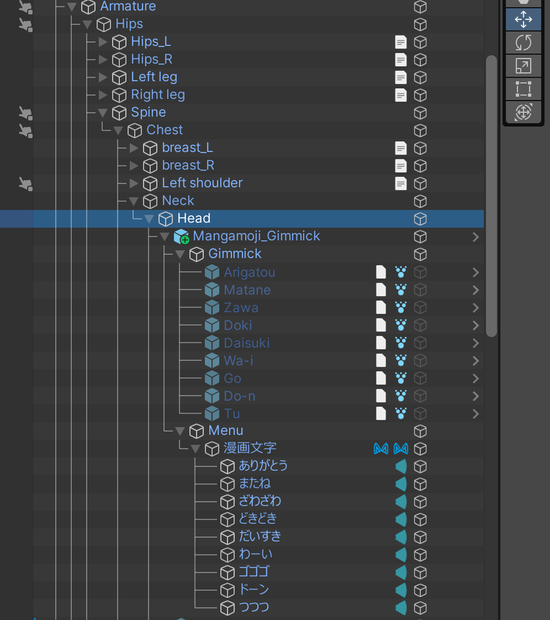Select the Daisuki object in the hierarchy
This screenshot has width=550, height=620.
(x=247, y=343)
